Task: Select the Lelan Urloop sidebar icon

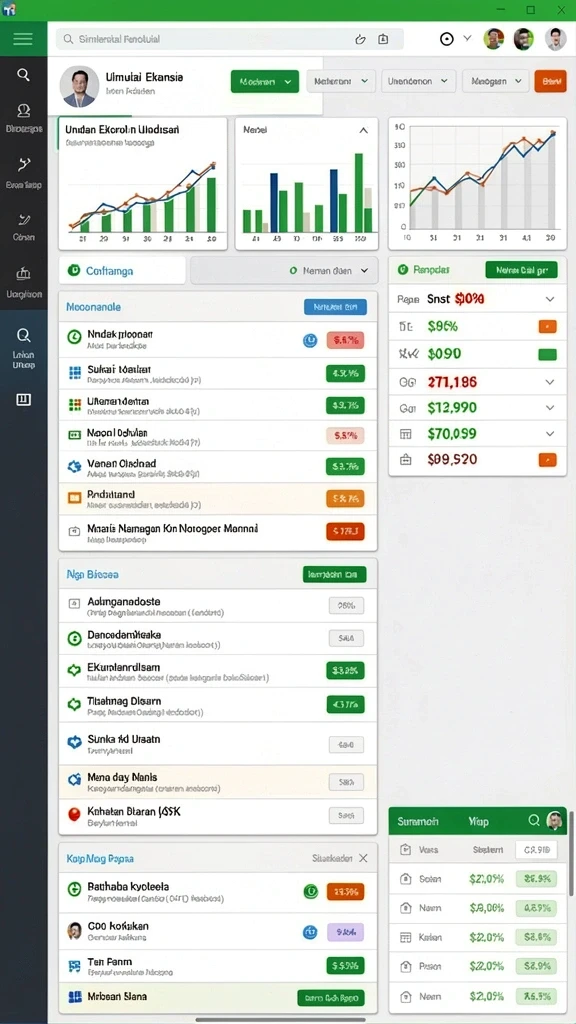Action: (24, 347)
